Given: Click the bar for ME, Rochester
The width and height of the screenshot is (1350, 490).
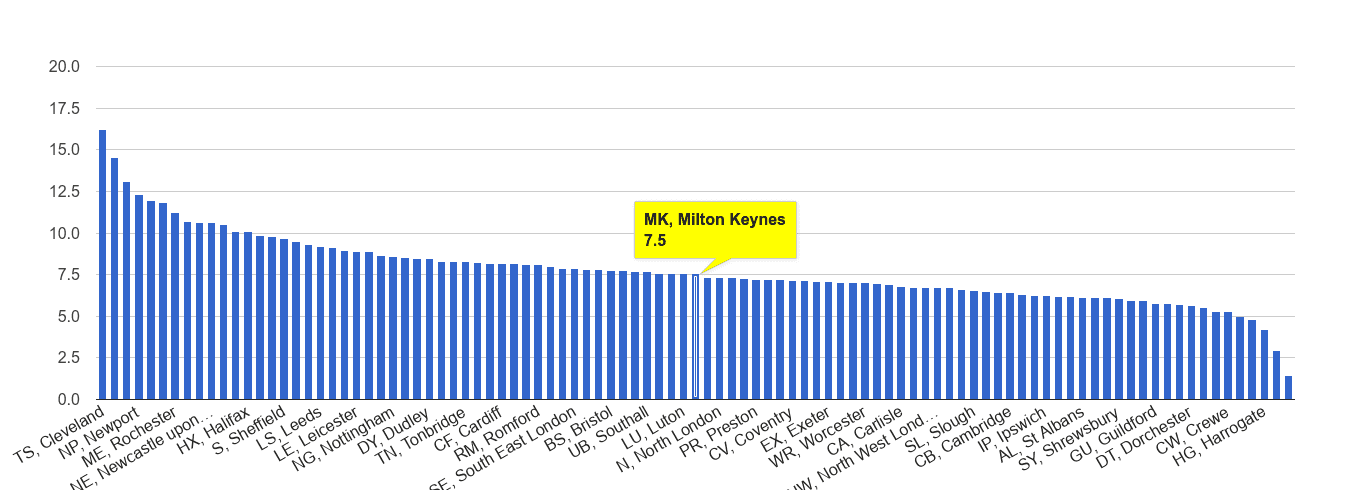Looking at the screenshot, I should click(175, 307).
